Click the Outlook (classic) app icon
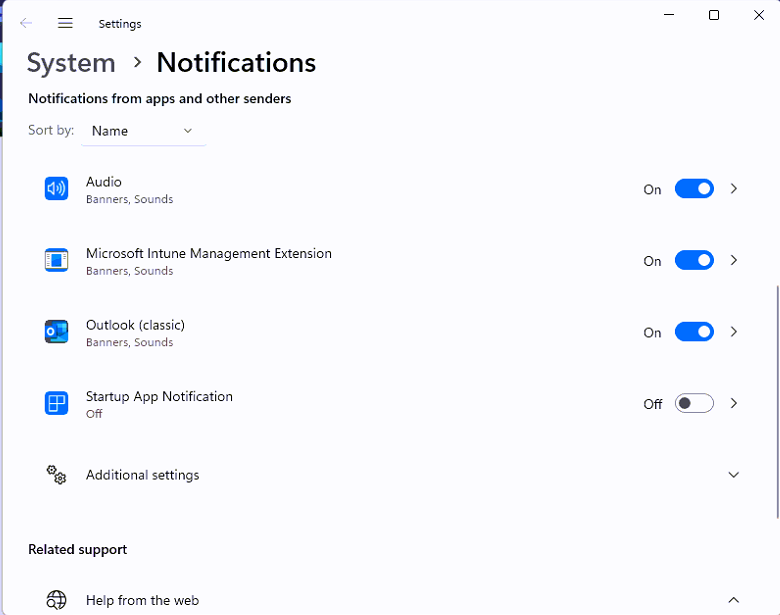 click(x=56, y=332)
